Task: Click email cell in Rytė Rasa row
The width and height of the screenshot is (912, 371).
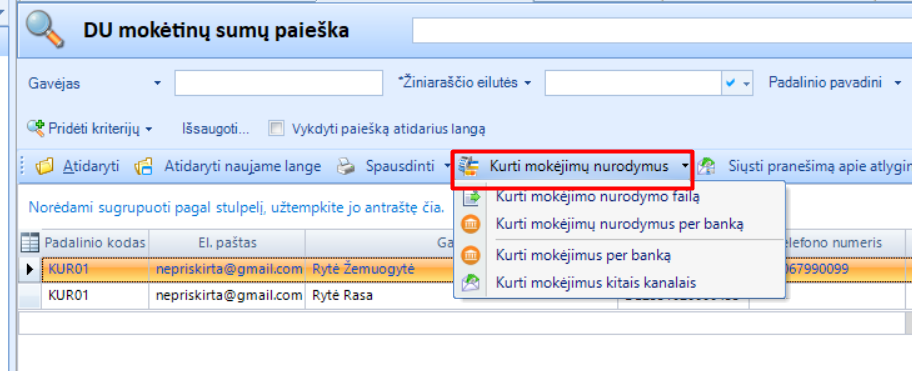Action: 227,295
